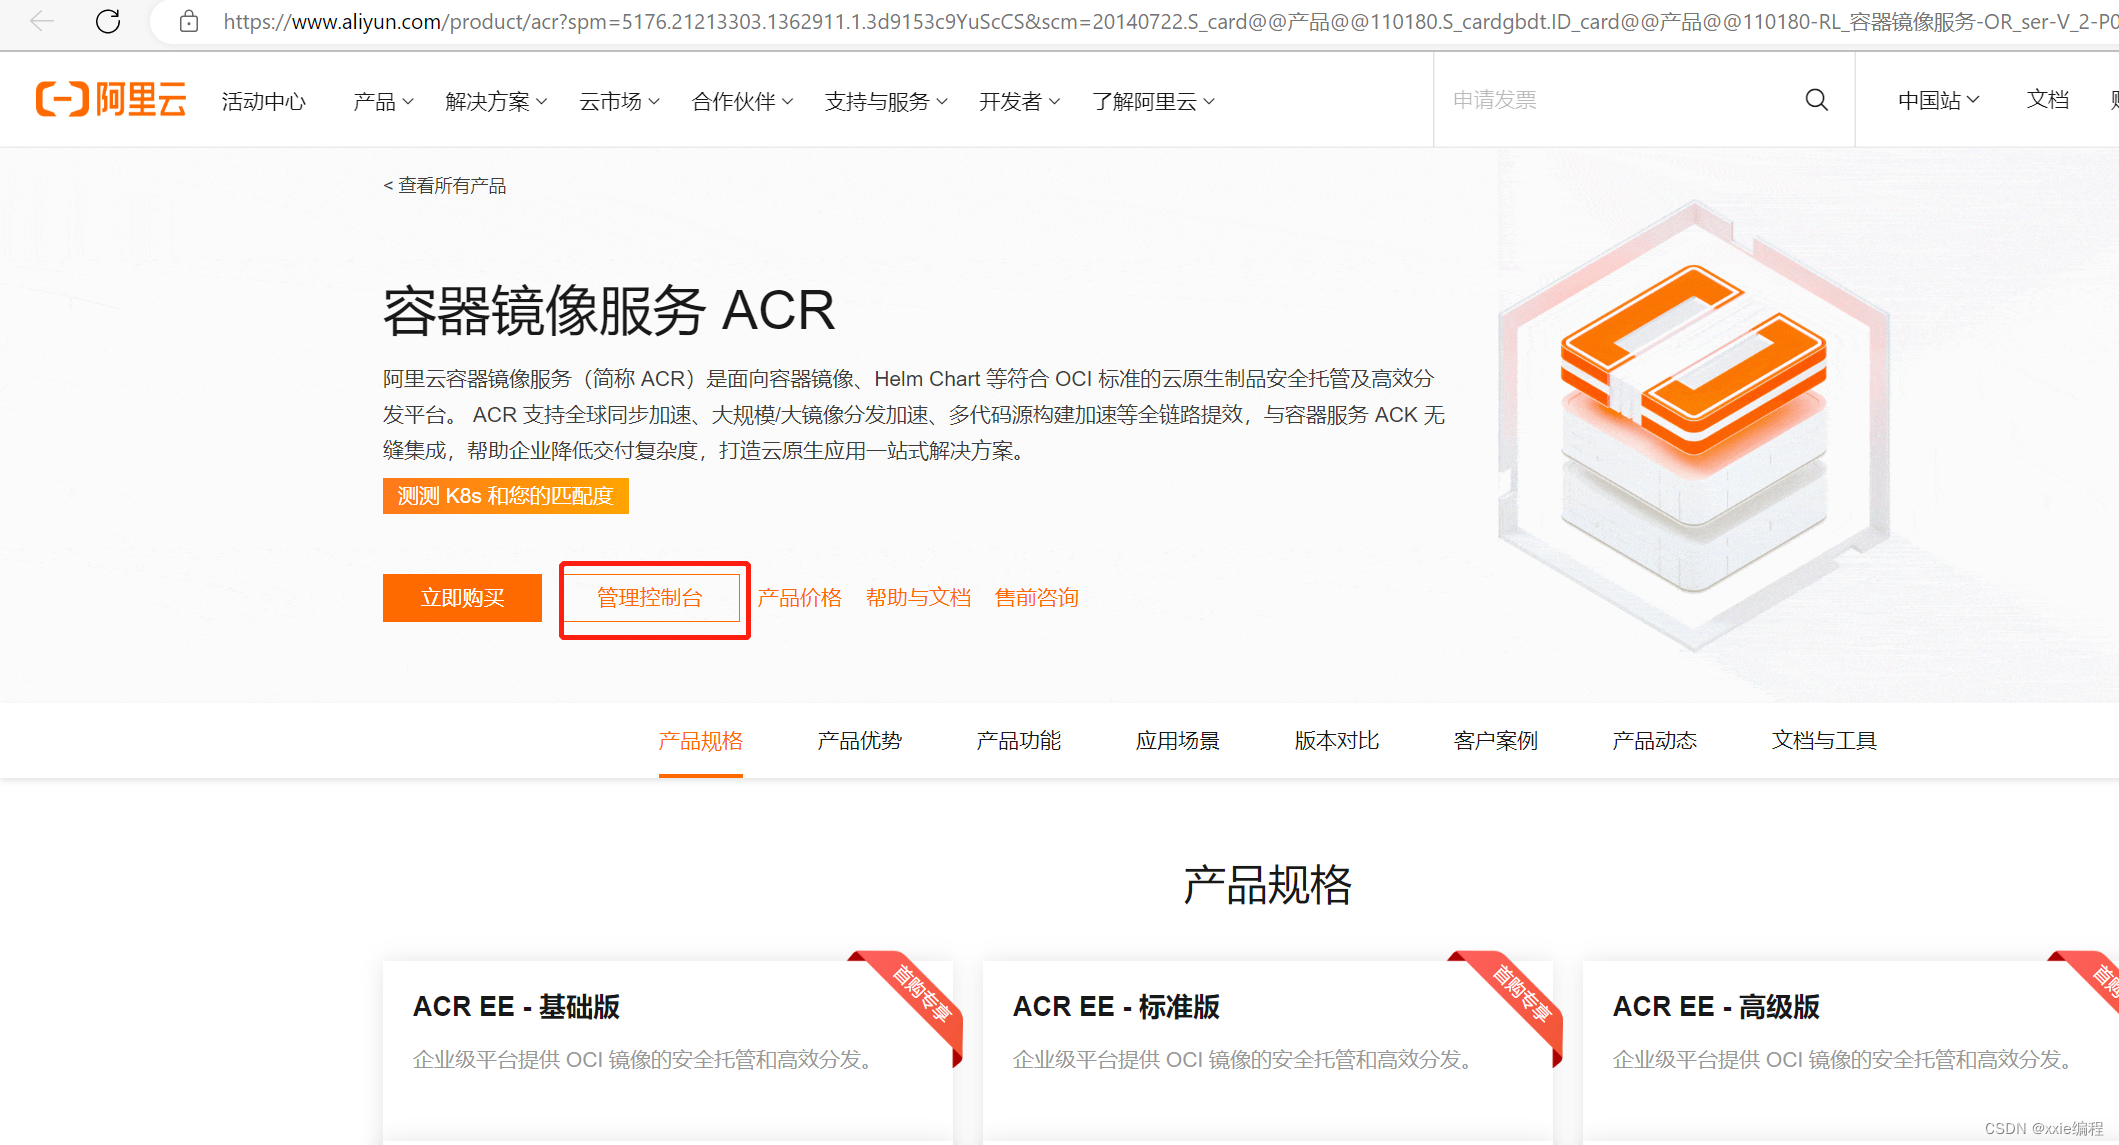This screenshot has width=2119, height=1145.
Task: Go back via 查看所有产品 link
Action: (x=445, y=186)
